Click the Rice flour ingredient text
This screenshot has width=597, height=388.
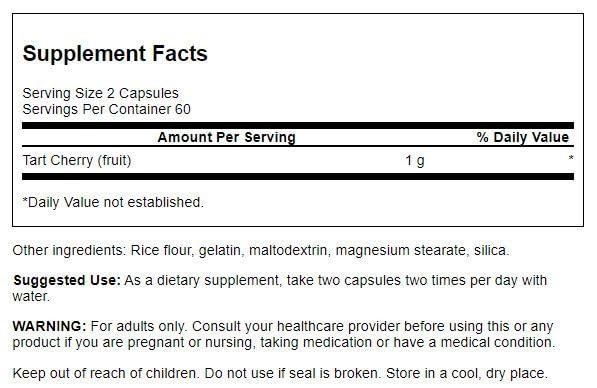pyautogui.click(x=160, y=251)
